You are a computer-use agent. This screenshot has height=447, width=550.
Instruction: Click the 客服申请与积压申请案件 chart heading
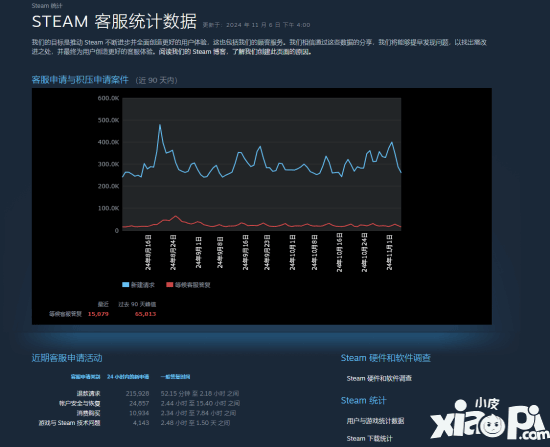point(80,80)
